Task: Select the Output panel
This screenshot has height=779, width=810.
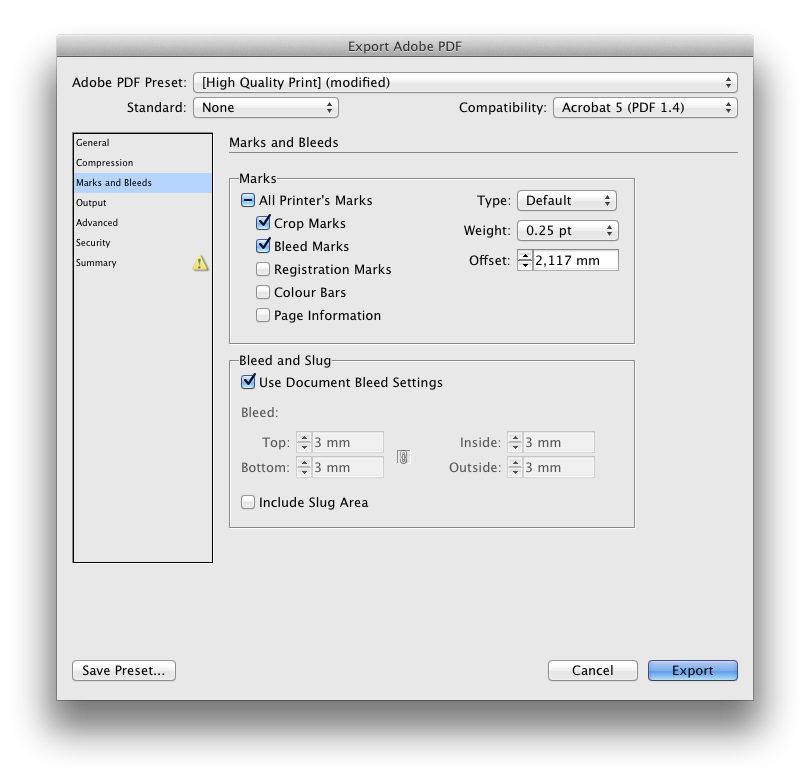Action: 143,203
